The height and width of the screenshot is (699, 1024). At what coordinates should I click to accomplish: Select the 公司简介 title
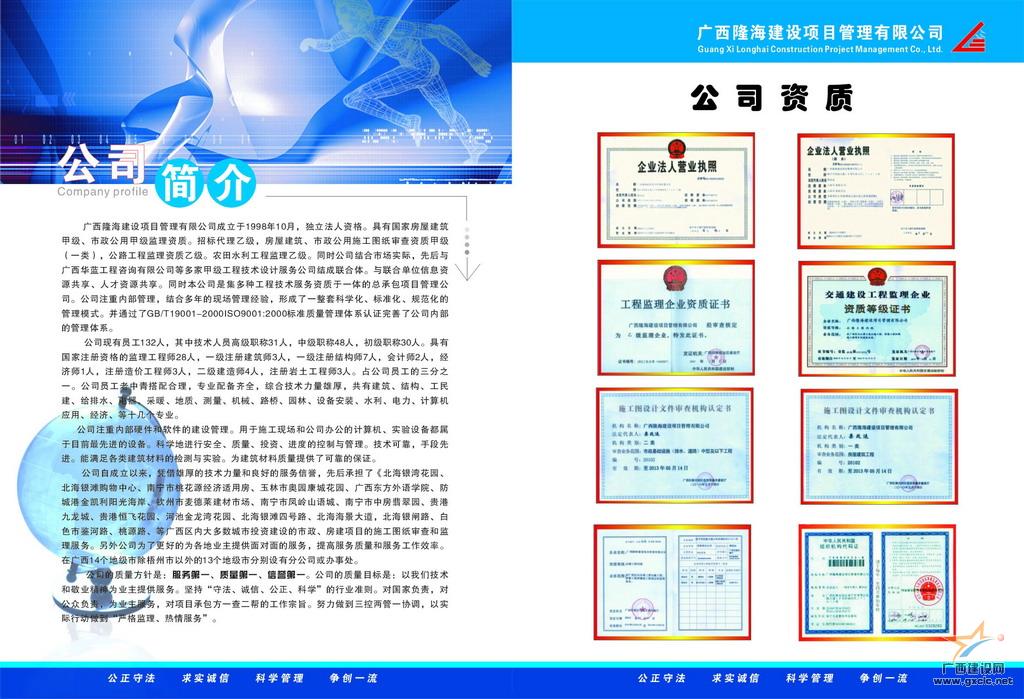(155, 173)
